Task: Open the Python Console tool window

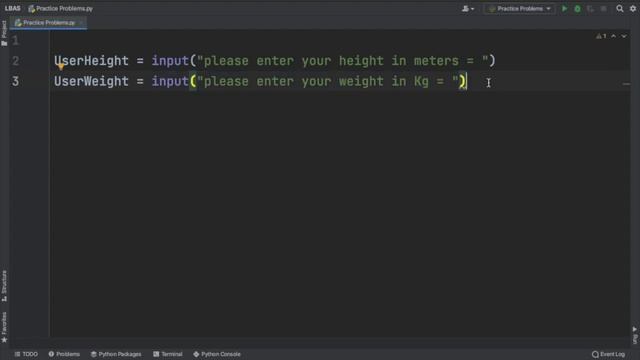Action: pyautogui.click(x=217, y=354)
